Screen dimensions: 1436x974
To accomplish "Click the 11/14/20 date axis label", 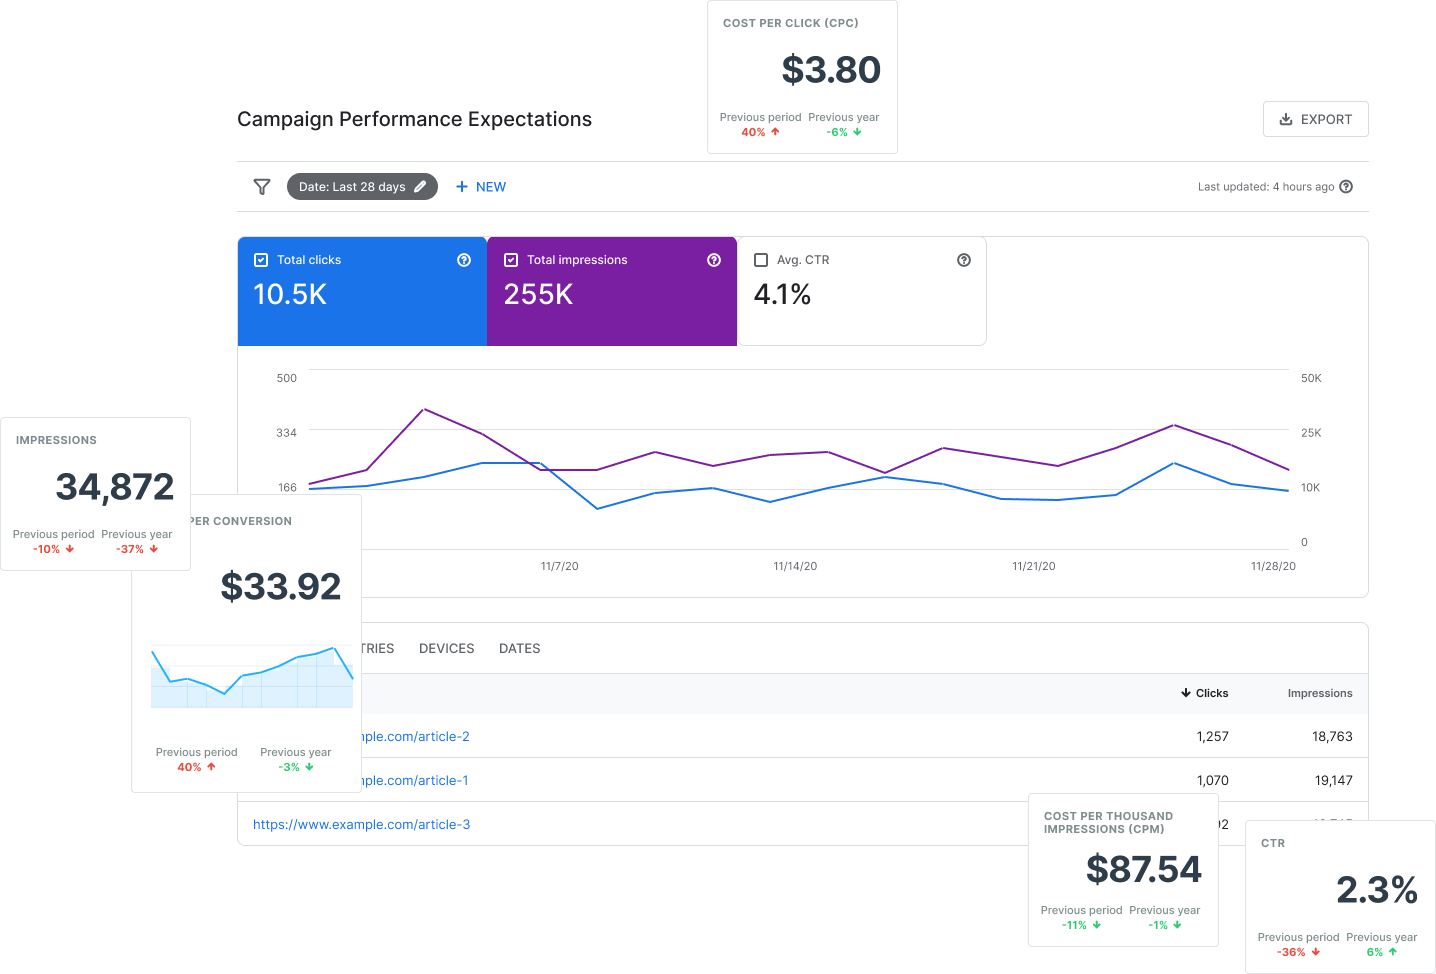I will coord(795,566).
